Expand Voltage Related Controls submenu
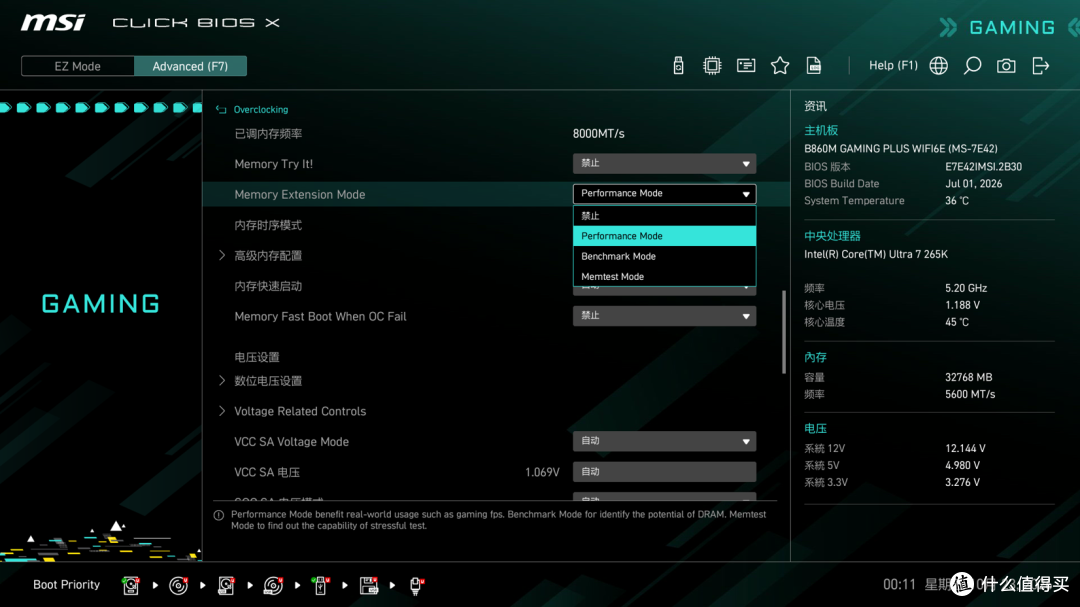This screenshot has width=1080, height=607. [x=300, y=411]
